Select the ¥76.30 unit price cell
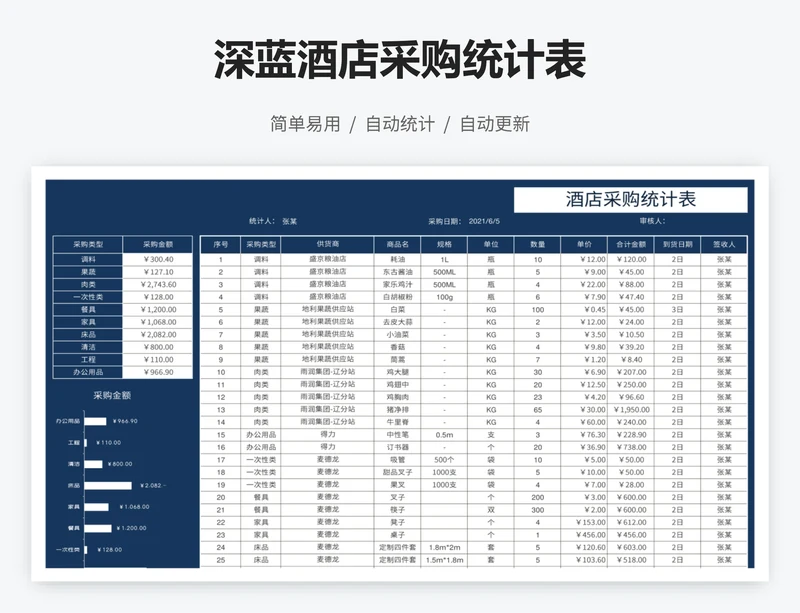Image resolution: width=800 pixels, height=613 pixels. coord(584,435)
